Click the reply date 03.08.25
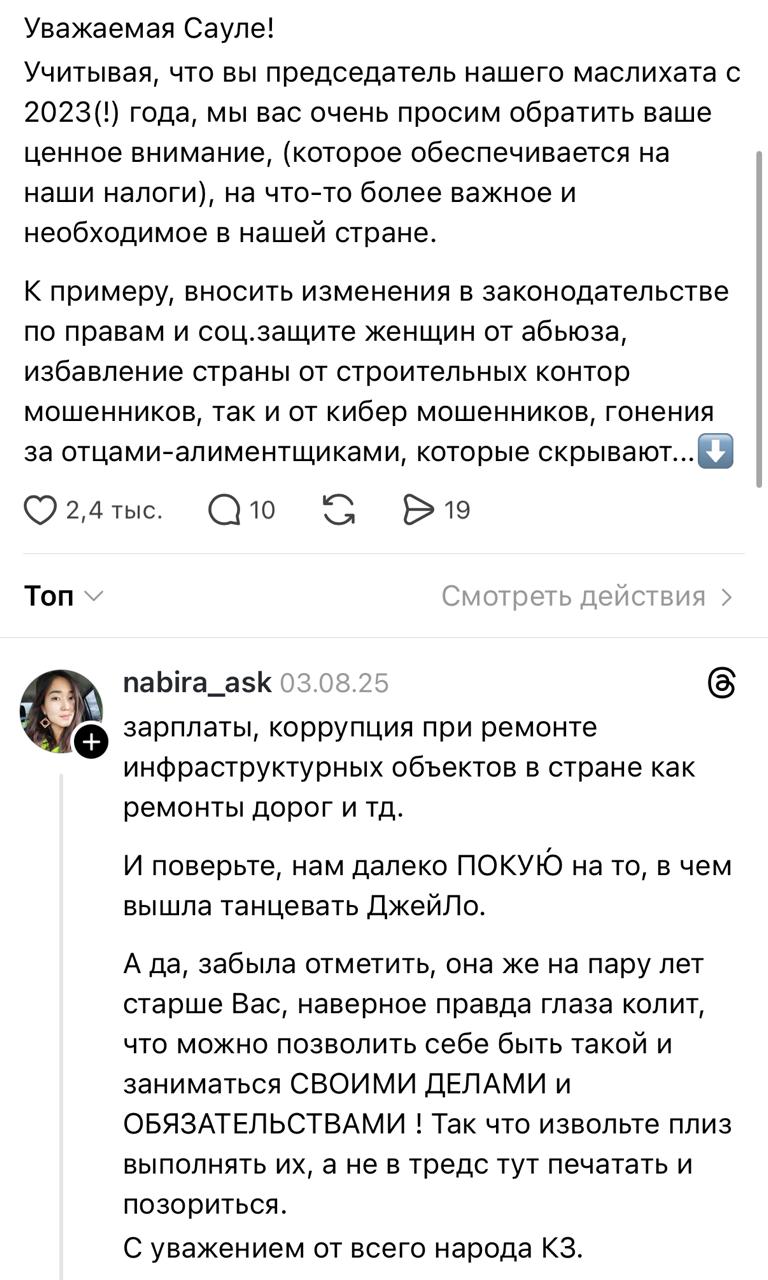768x1280 pixels. click(x=335, y=684)
